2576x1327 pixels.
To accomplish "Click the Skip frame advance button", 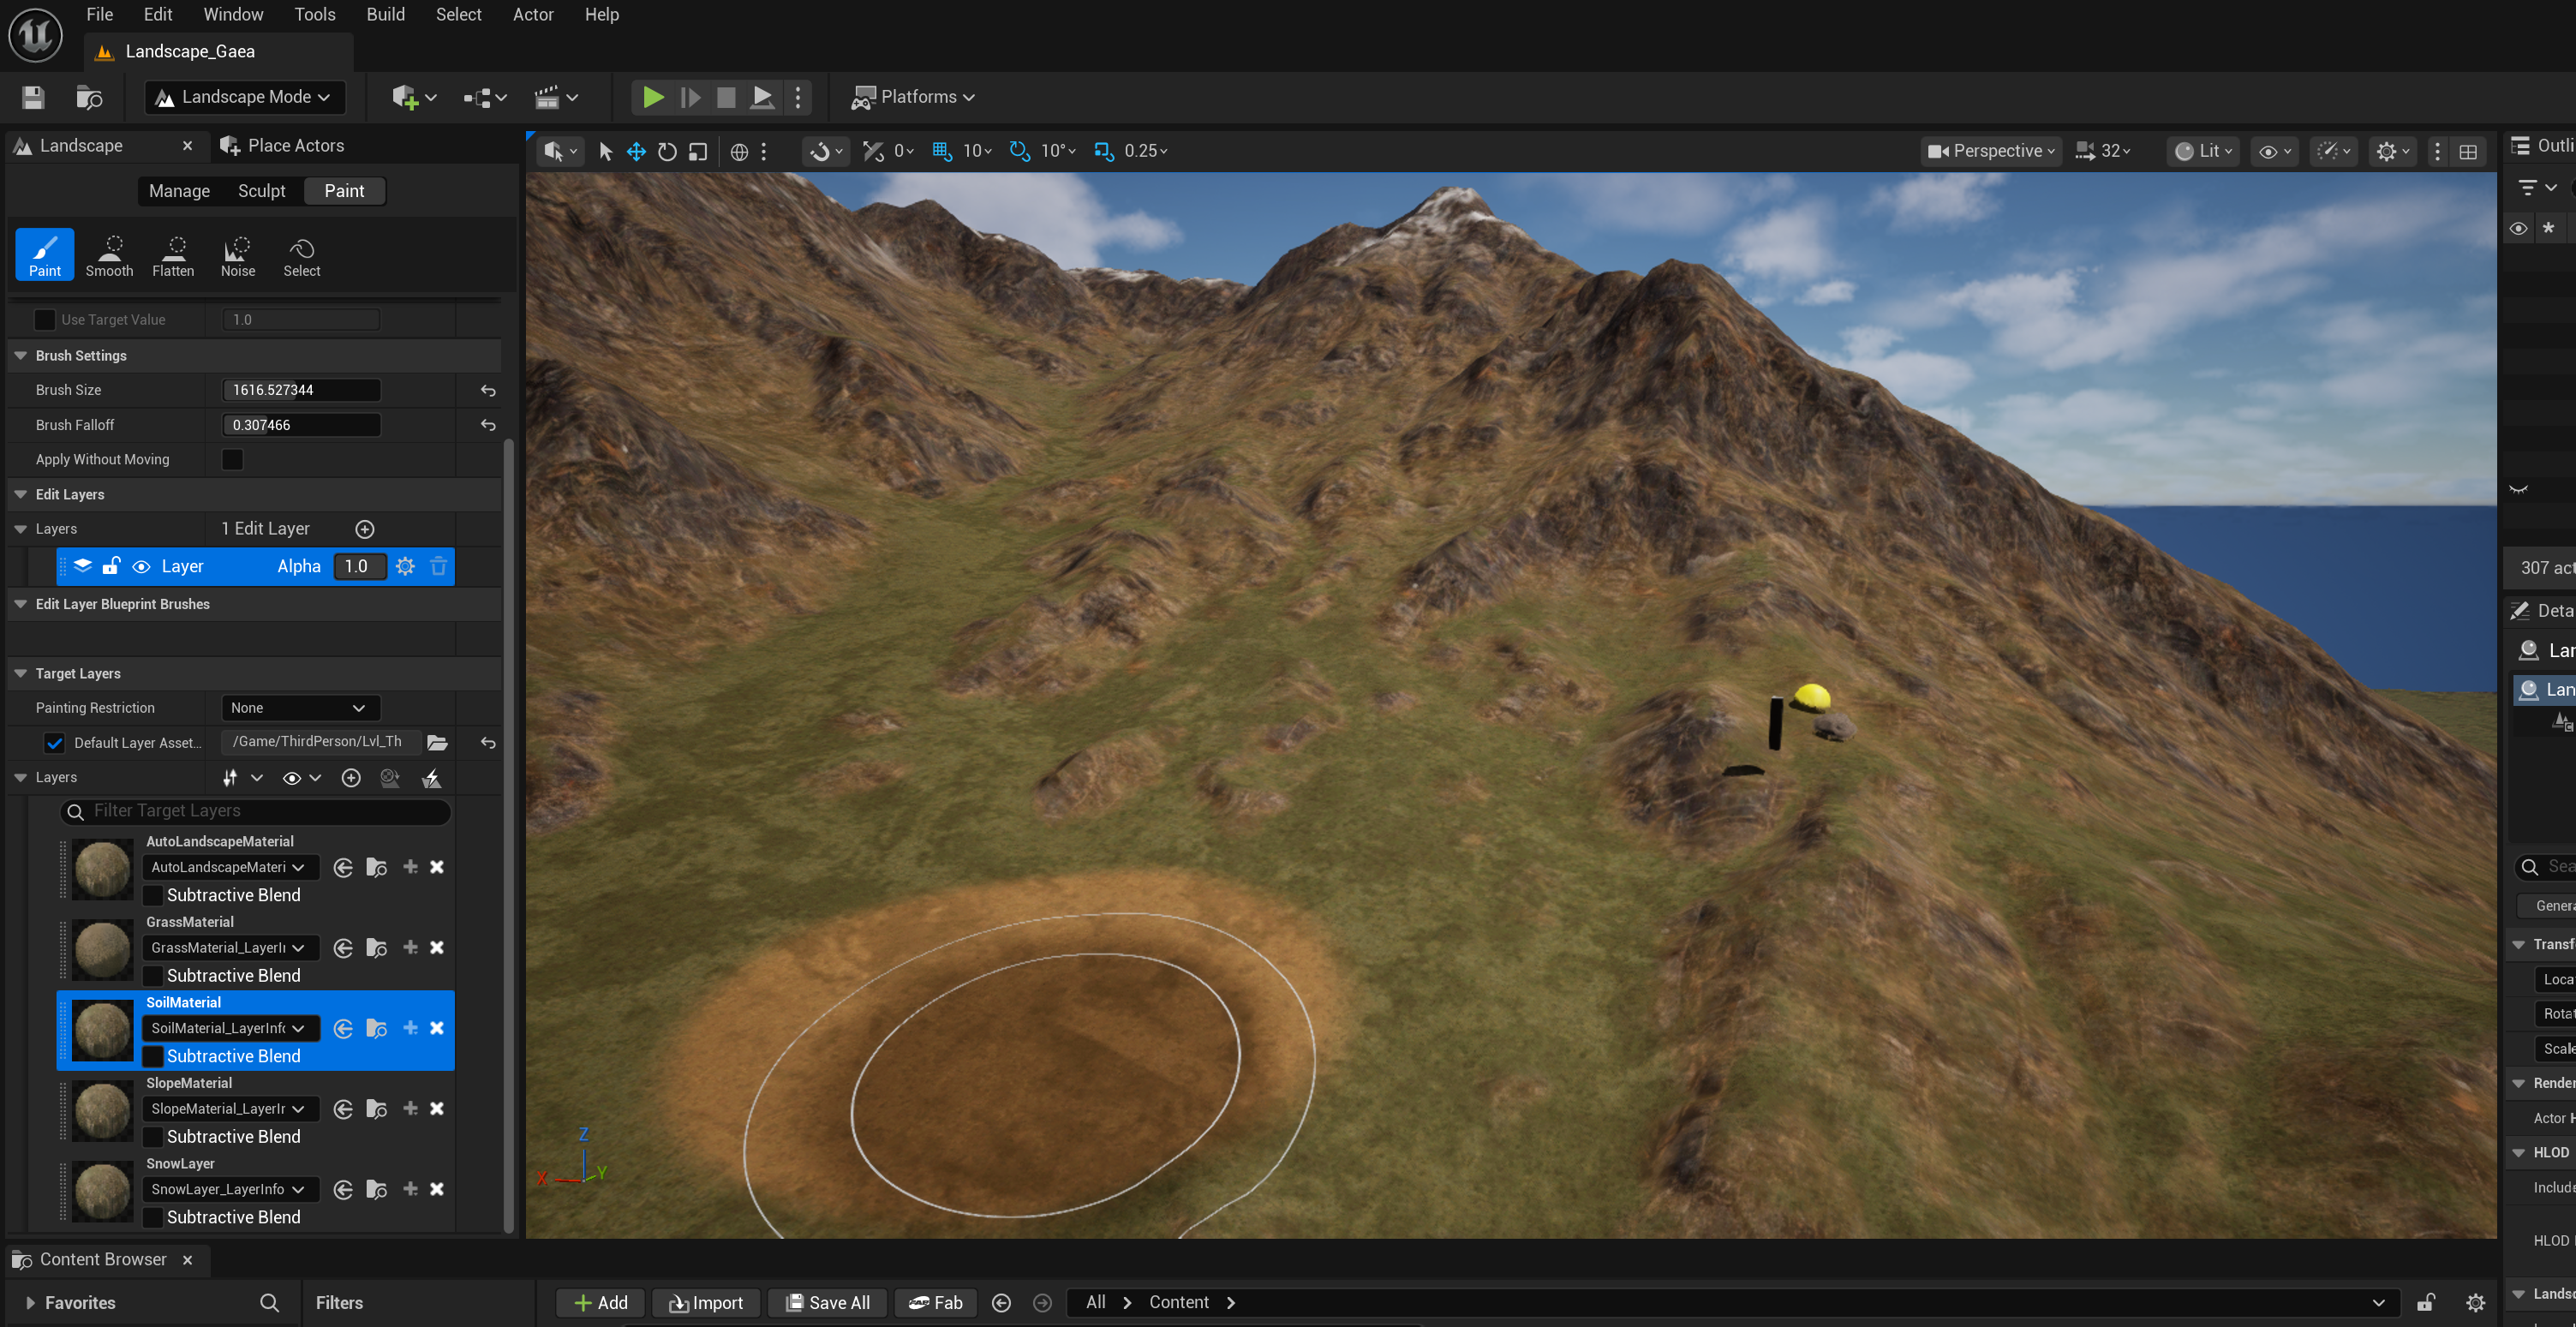I will [690, 97].
